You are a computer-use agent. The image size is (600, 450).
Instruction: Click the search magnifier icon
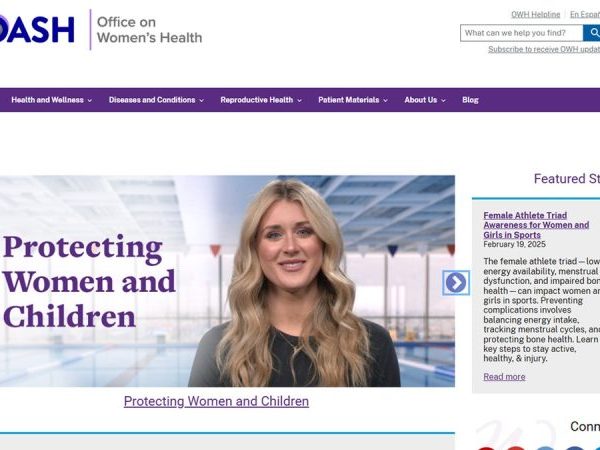[x=592, y=33]
